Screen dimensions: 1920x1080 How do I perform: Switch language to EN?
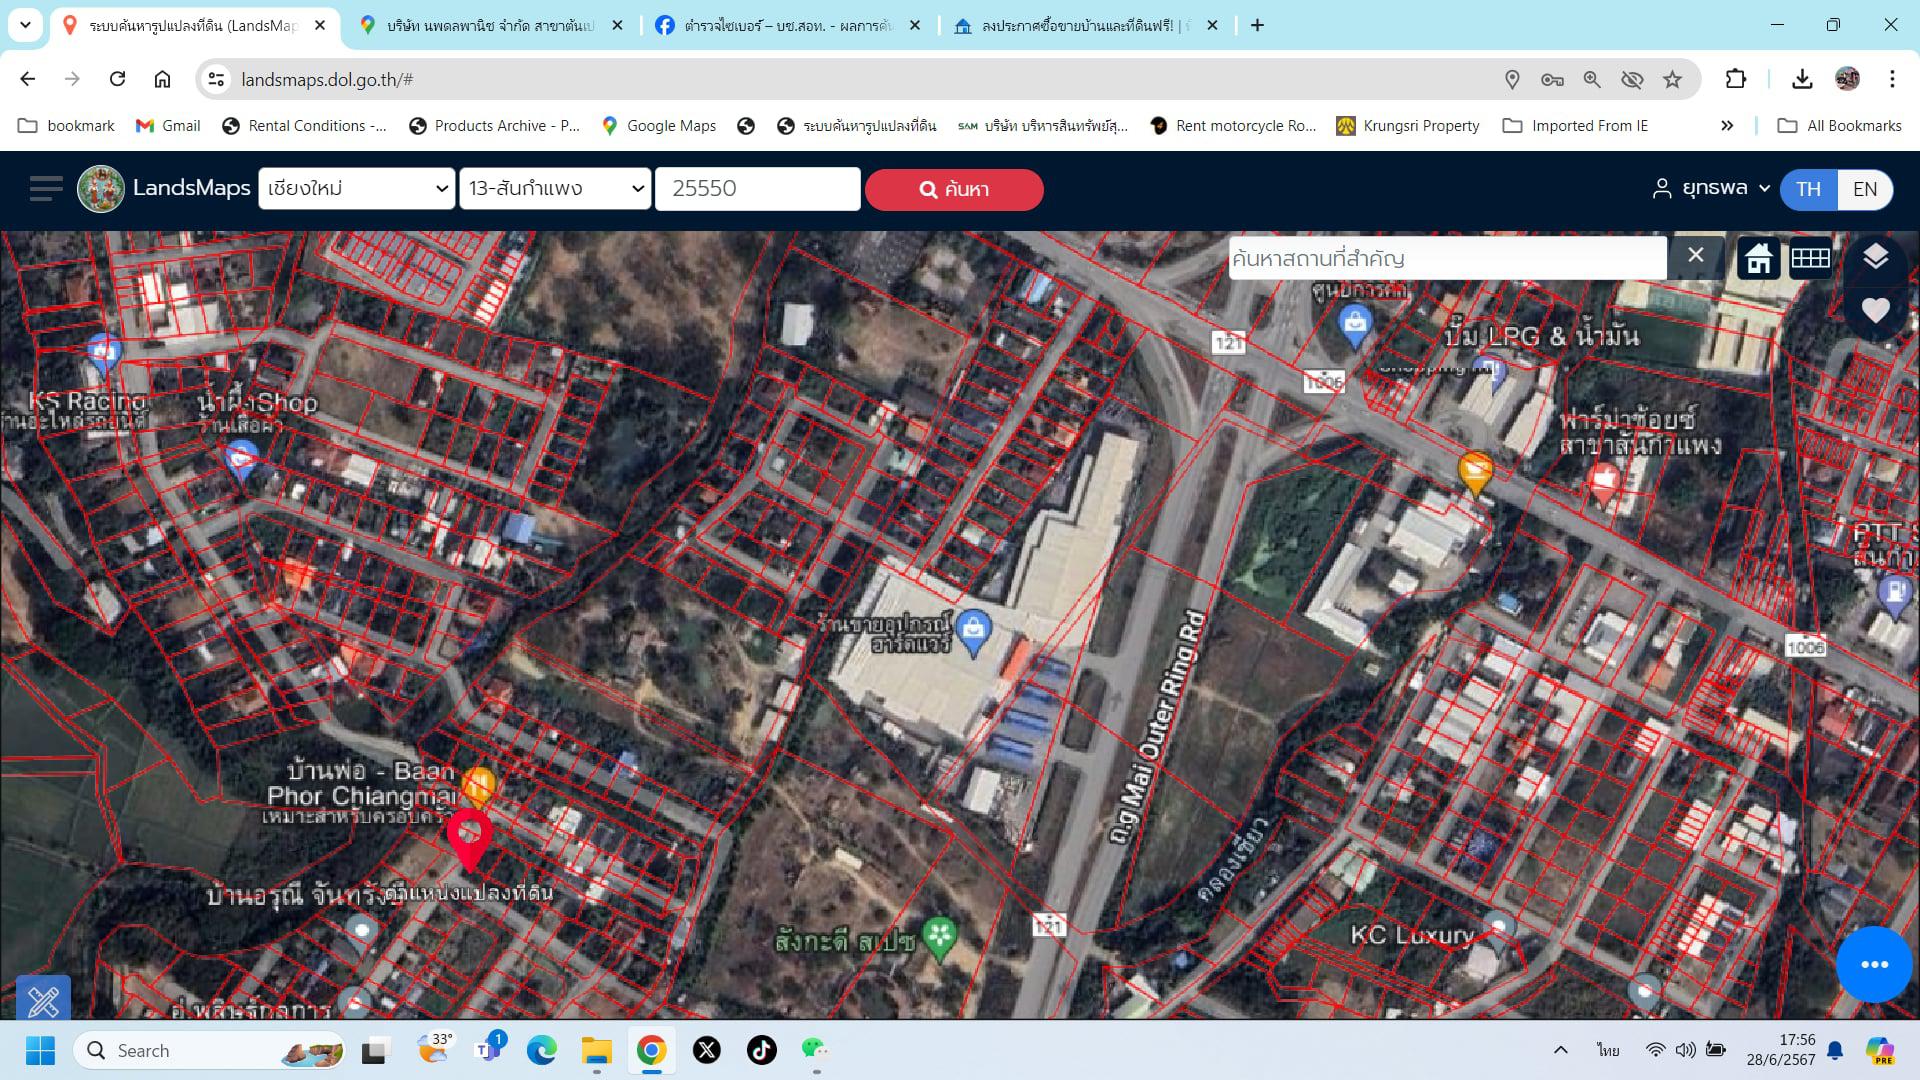click(1865, 189)
